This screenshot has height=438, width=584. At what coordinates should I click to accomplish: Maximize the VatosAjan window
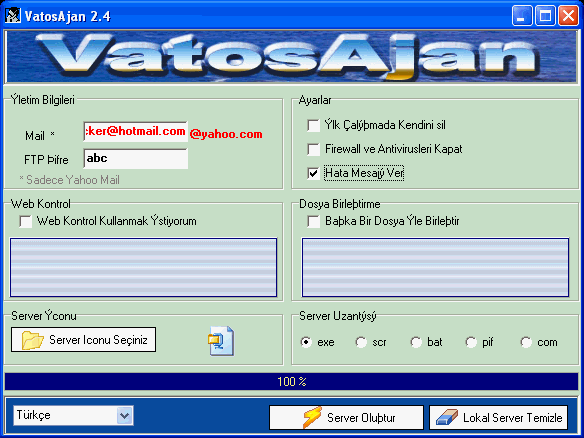pyautogui.click(x=545, y=16)
